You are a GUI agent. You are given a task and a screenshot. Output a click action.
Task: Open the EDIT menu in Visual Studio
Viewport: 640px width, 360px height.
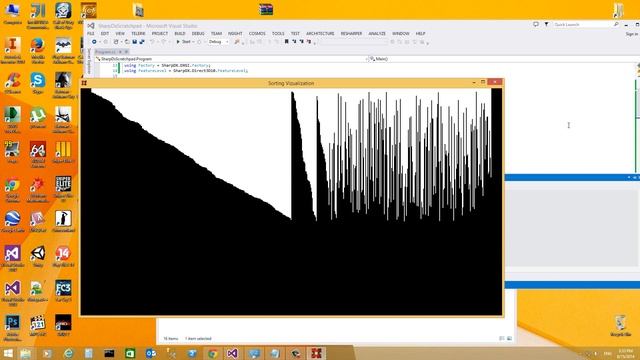tap(105, 33)
